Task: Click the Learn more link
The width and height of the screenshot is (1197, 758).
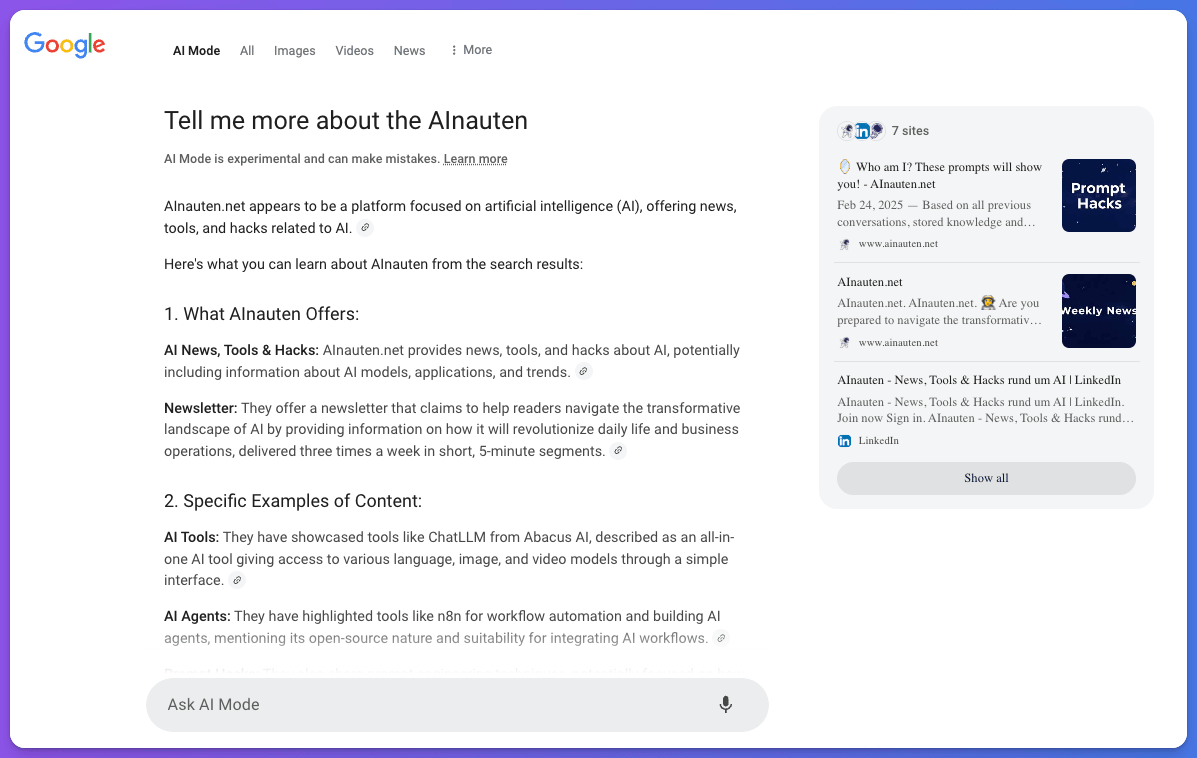Action: [476, 159]
